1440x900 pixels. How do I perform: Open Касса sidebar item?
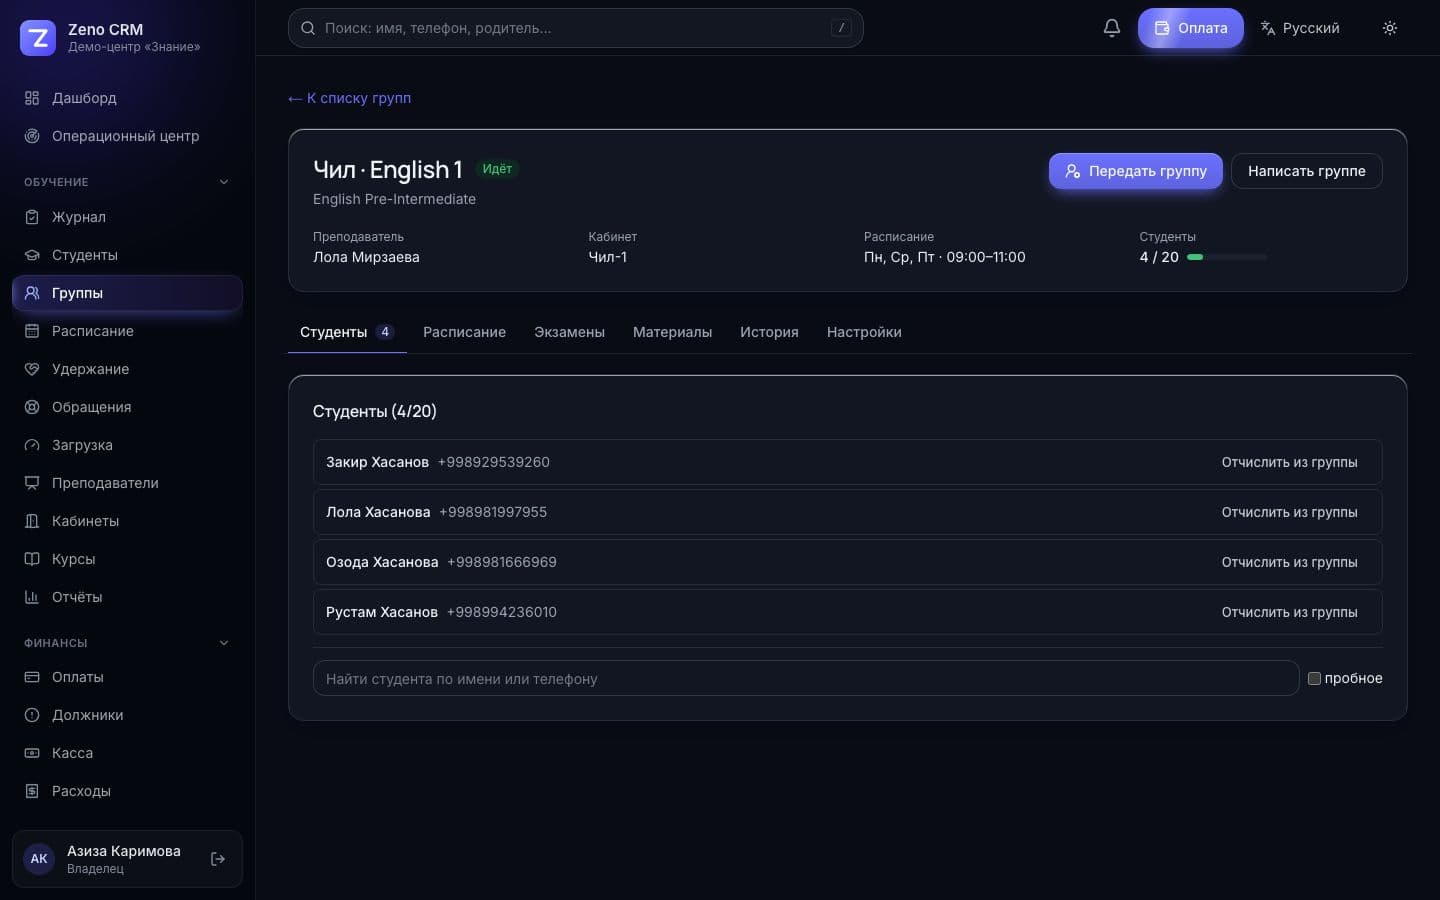(x=127, y=753)
